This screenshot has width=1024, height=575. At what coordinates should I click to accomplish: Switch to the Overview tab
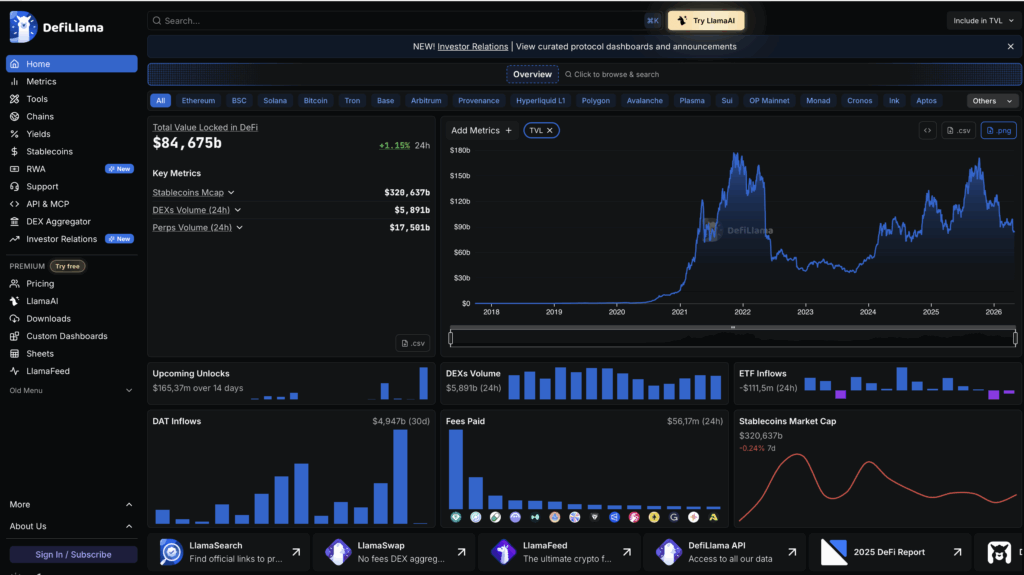click(x=532, y=74)
